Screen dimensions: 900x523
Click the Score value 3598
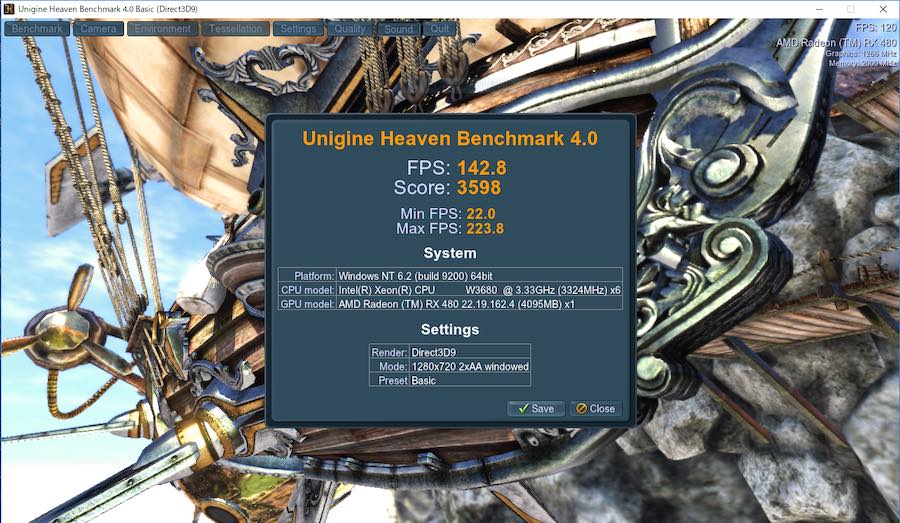[479, 188]
